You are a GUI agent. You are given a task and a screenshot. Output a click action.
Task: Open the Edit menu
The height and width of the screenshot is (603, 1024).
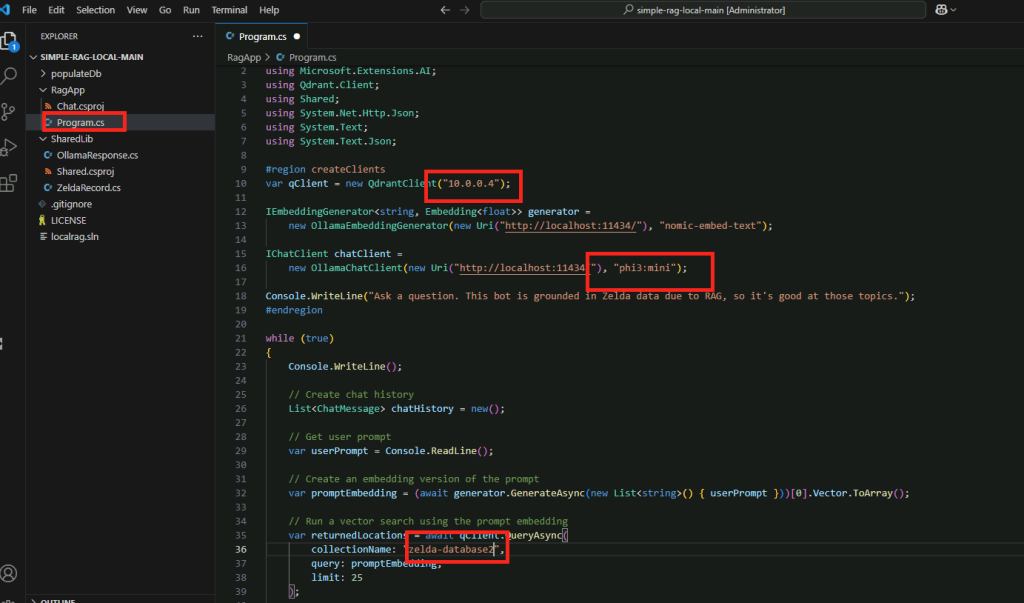coord(56,10)
